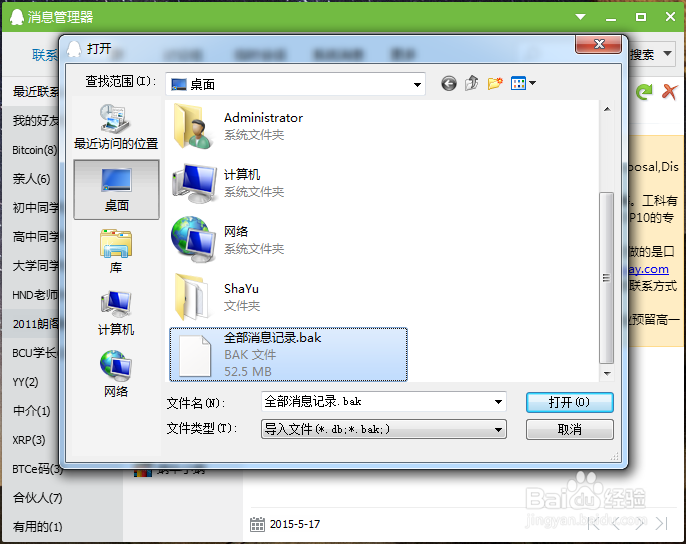This screenshot has height=544, width=686.
Task: Select Bitcoin(8) group in sidebar
Action: (x=35, y=150)
